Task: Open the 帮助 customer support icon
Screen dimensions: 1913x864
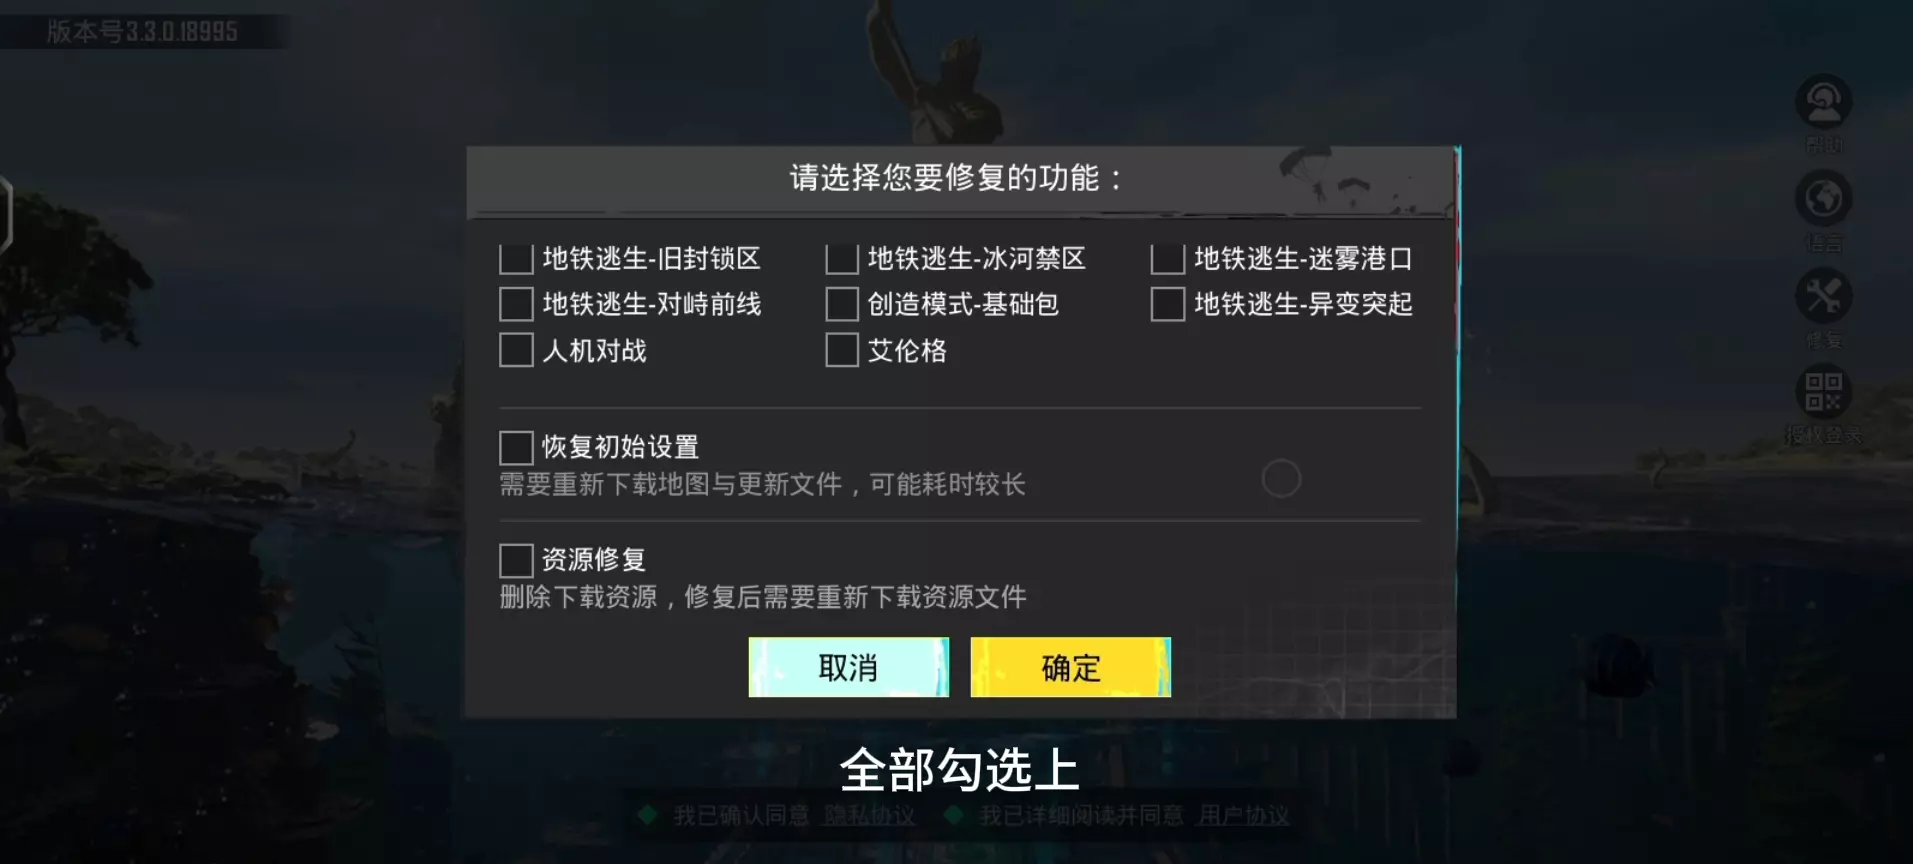Action: coord(1823,103)
